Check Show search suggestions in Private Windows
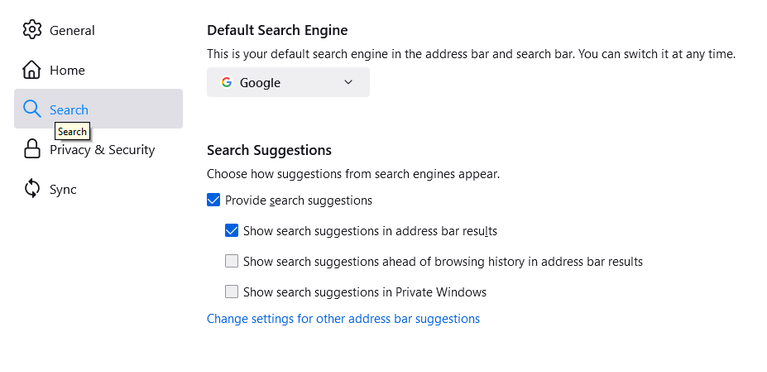Screen dimensions: 767x372 [231, 292]
